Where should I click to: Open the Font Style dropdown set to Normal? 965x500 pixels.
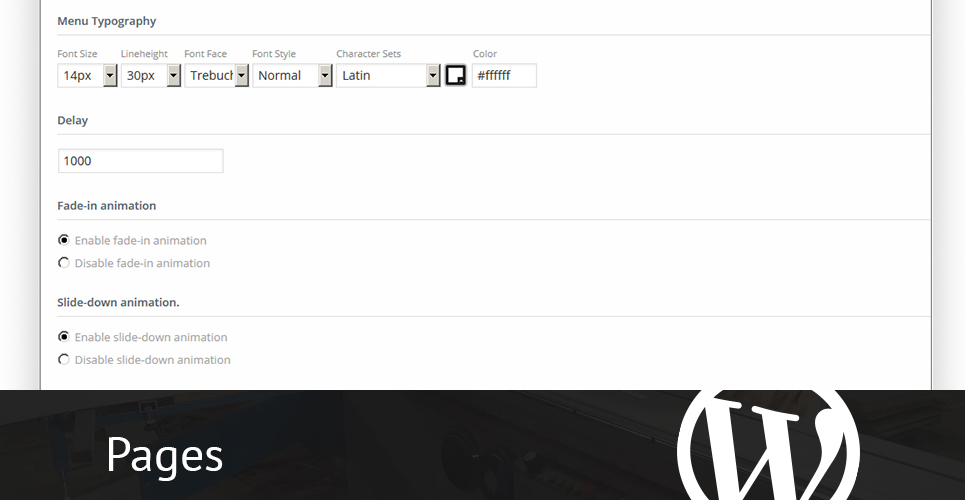coord(292,76)
